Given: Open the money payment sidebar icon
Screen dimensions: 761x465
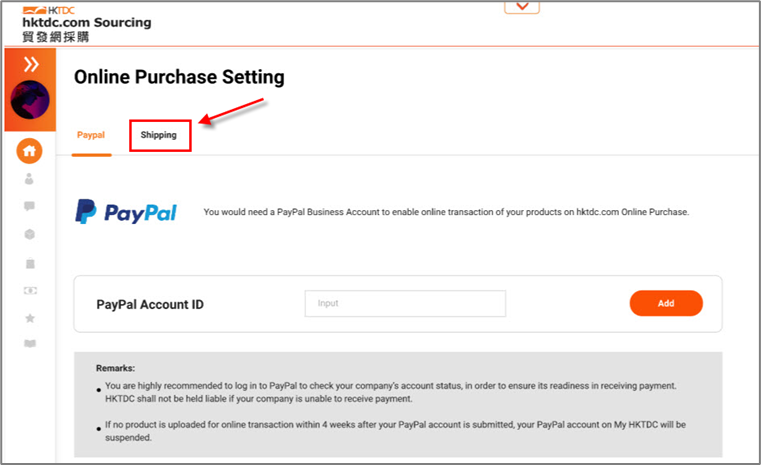Looking at the screenshot, I should pos(30,290).
